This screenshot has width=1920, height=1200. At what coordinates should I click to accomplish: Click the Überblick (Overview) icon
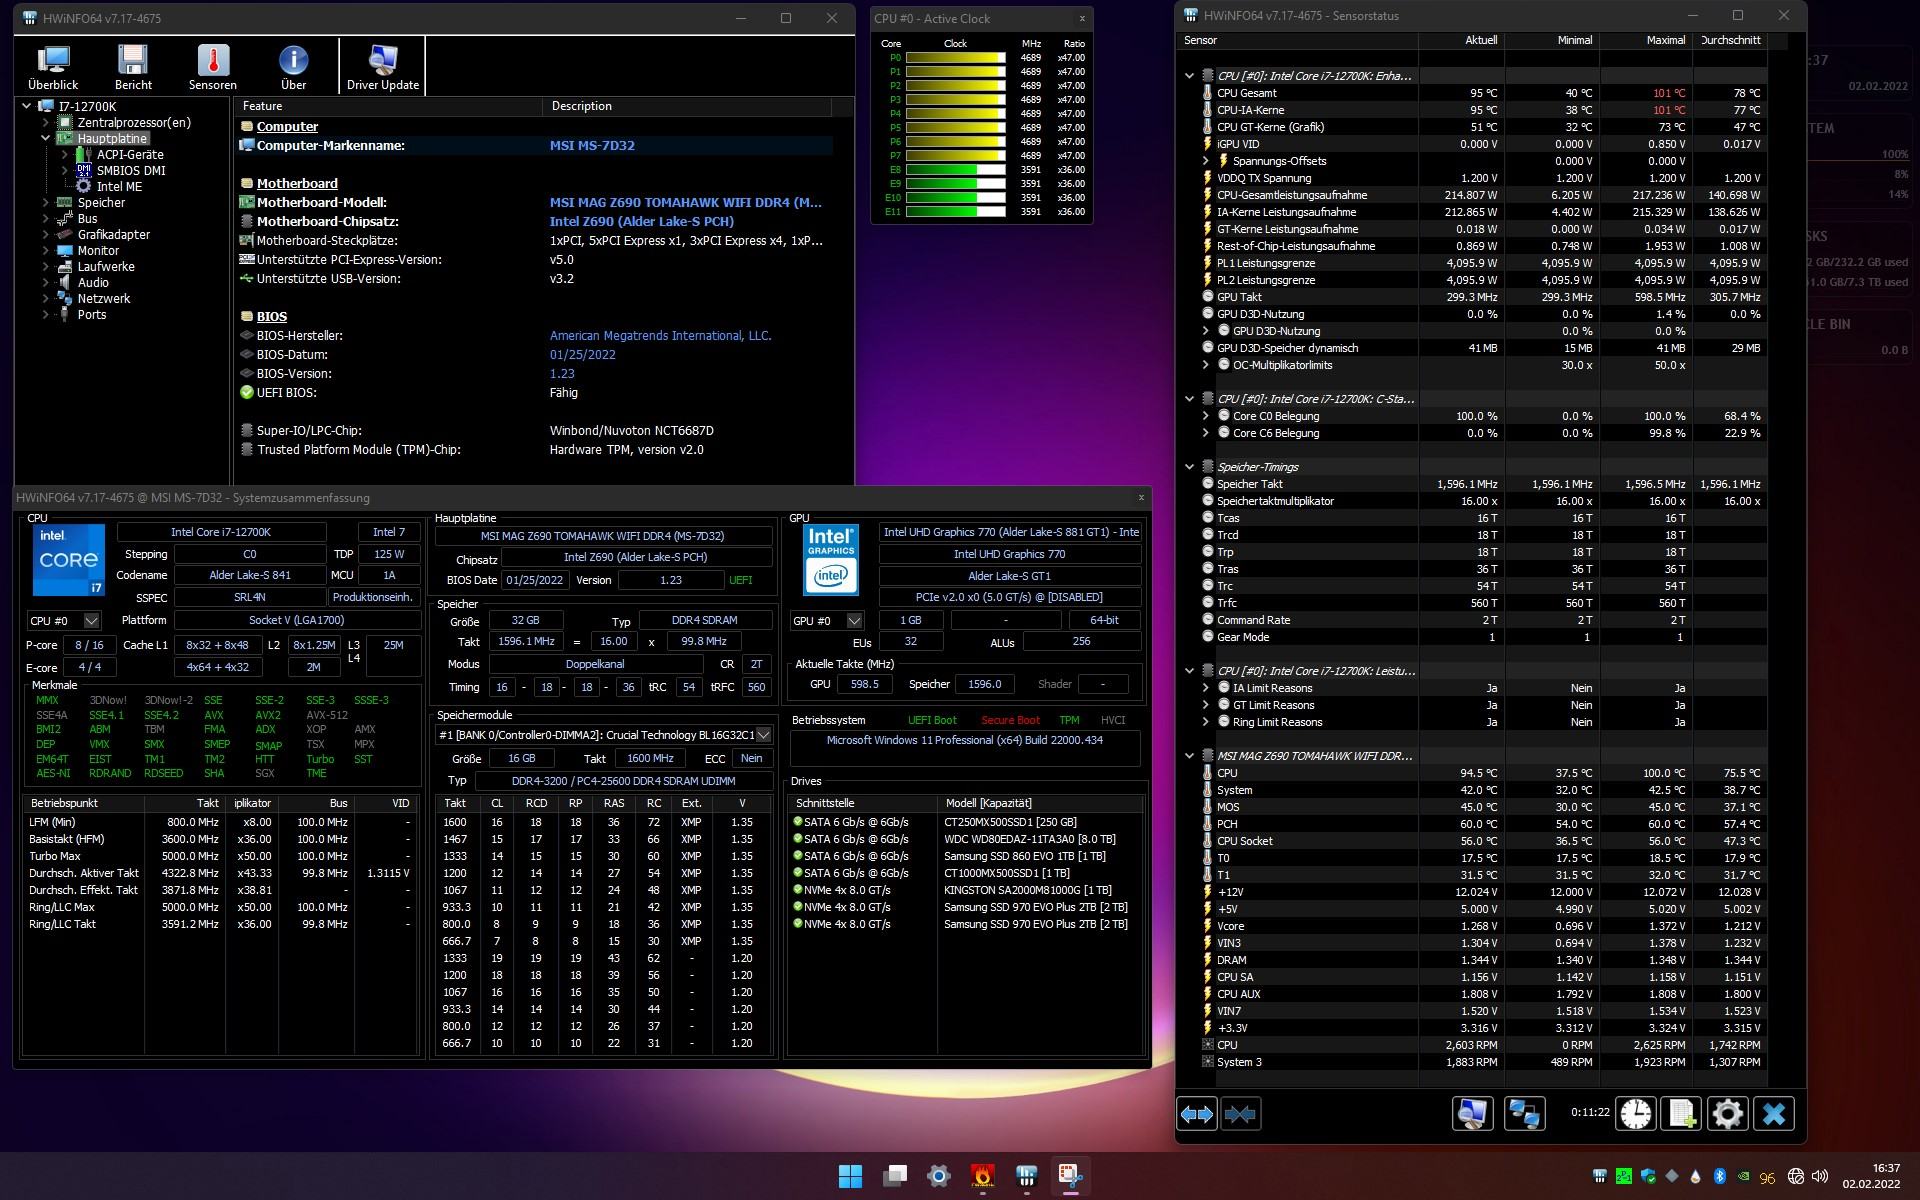click(53, 65)
